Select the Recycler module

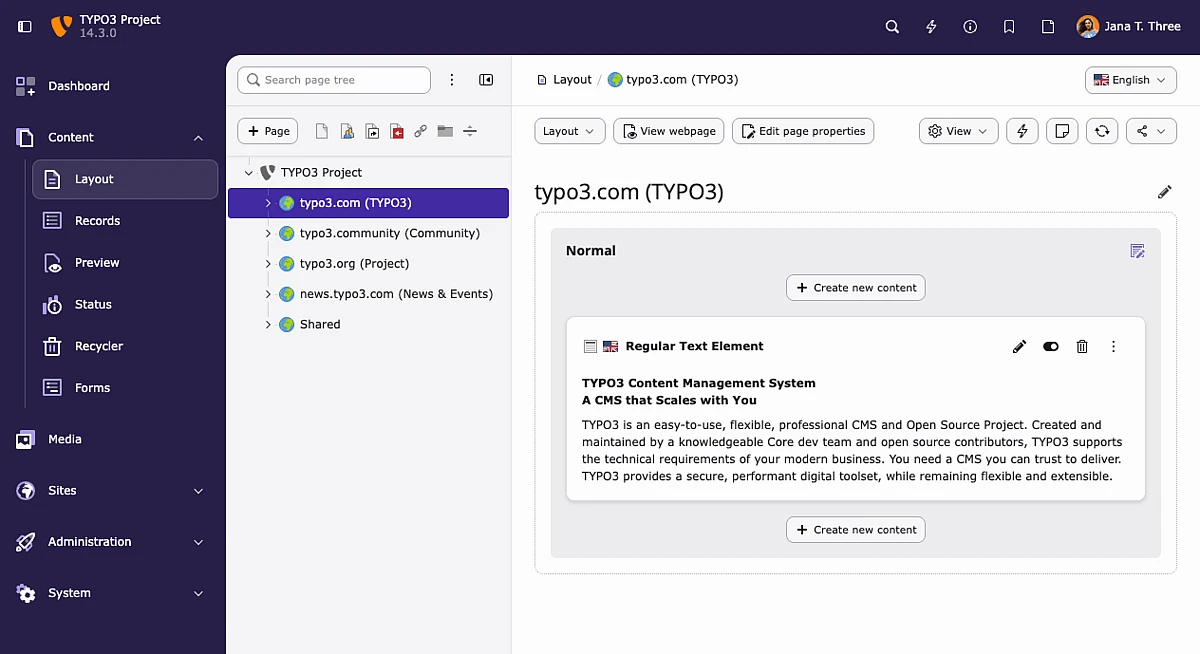(x=98, y=346)
